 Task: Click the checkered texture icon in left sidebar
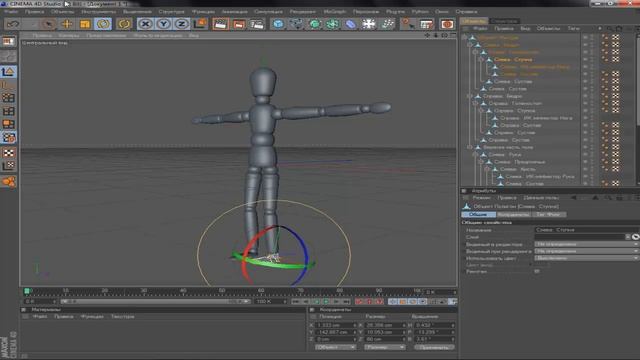(9, 153)
